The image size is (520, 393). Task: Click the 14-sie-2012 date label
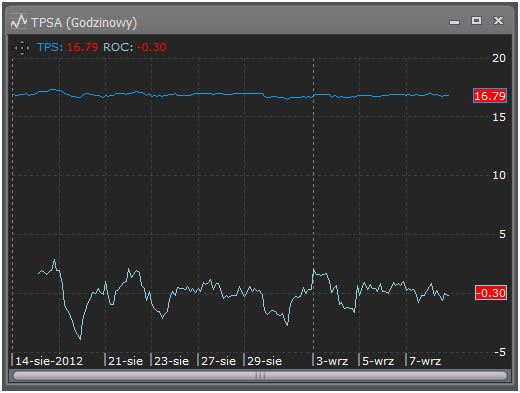pos(49,361)
